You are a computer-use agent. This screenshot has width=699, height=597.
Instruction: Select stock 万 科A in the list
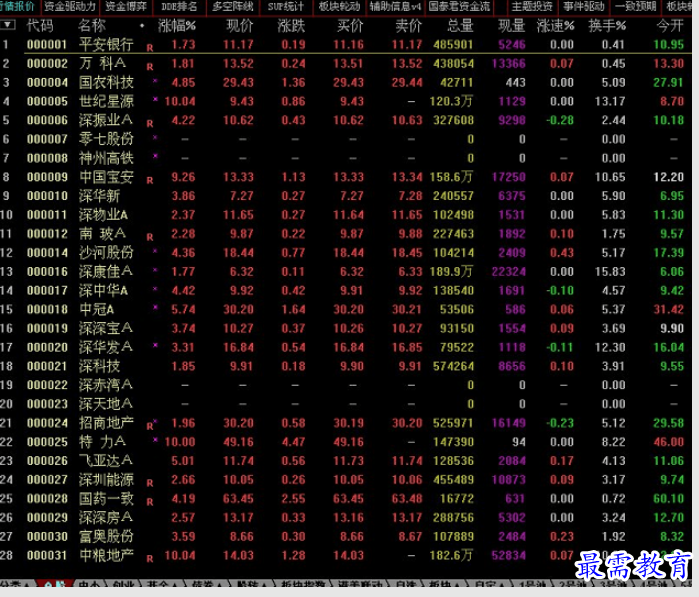point(103,63)
